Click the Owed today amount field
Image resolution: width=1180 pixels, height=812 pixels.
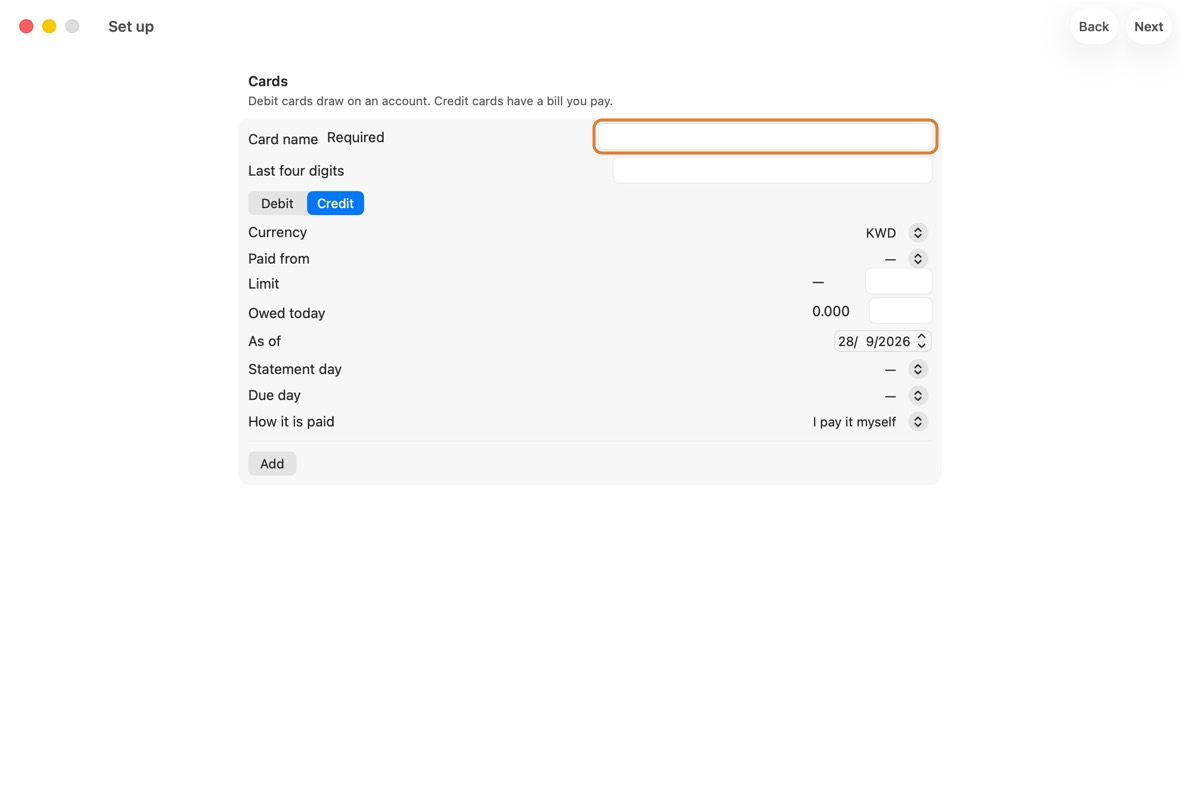[900, 311]
